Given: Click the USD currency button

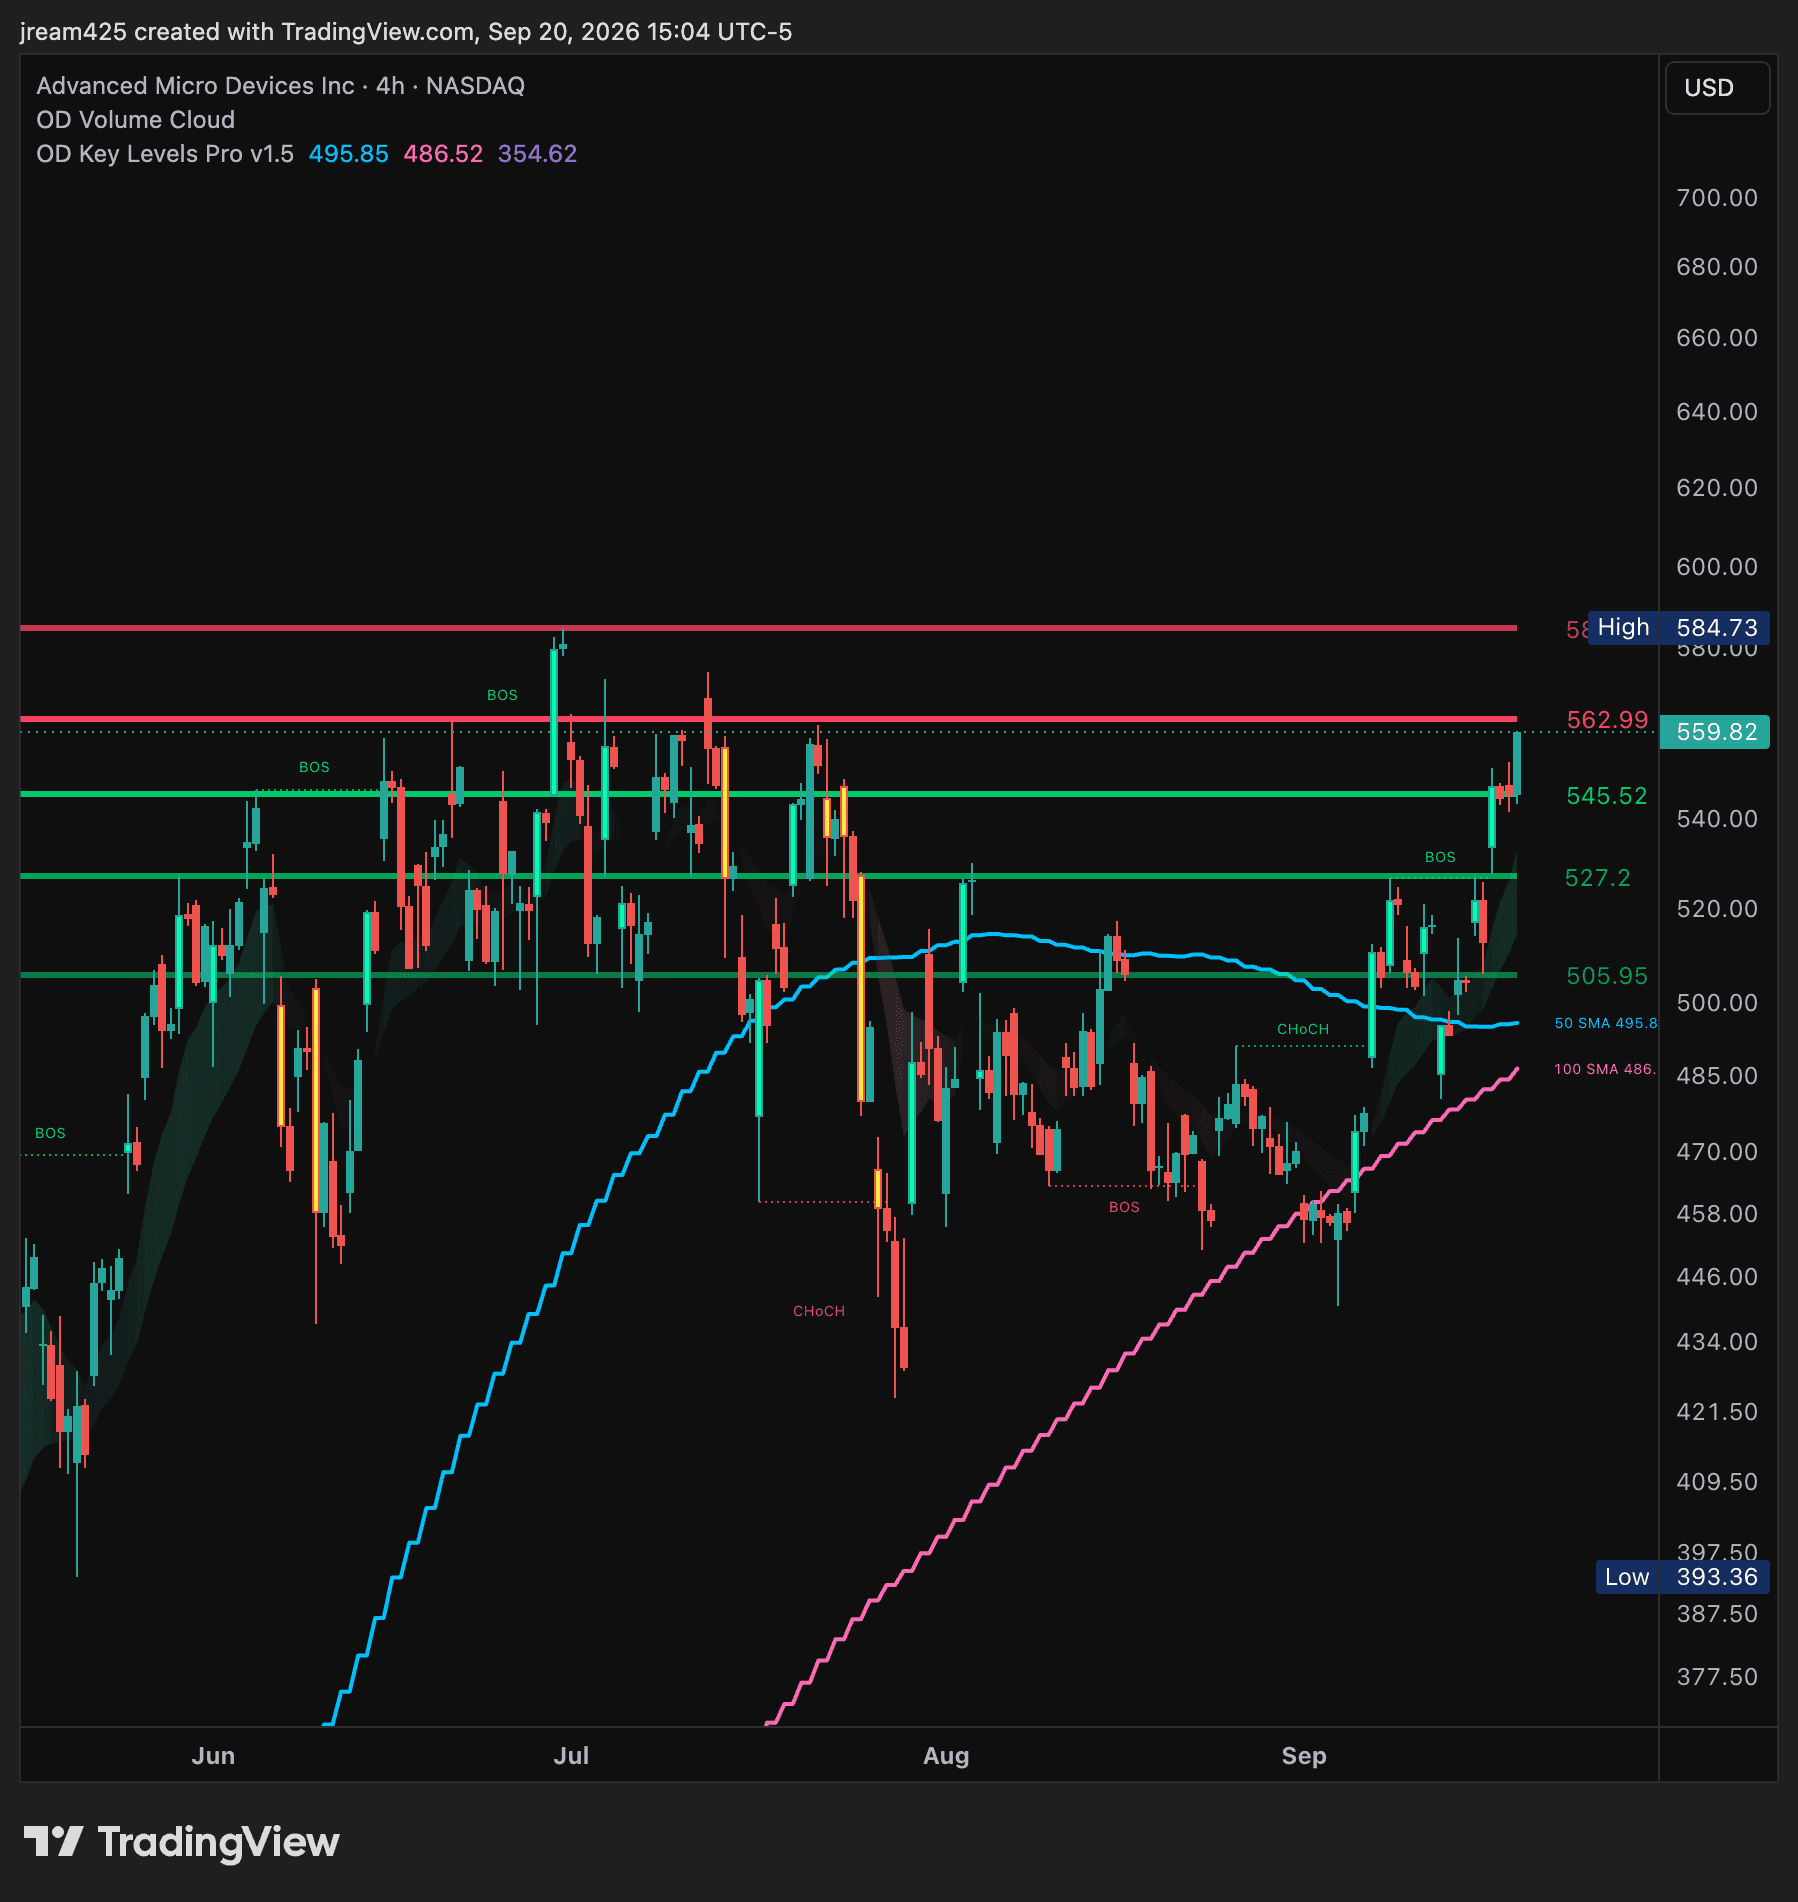Looking at the screenshot, I should click(1717, 88).
